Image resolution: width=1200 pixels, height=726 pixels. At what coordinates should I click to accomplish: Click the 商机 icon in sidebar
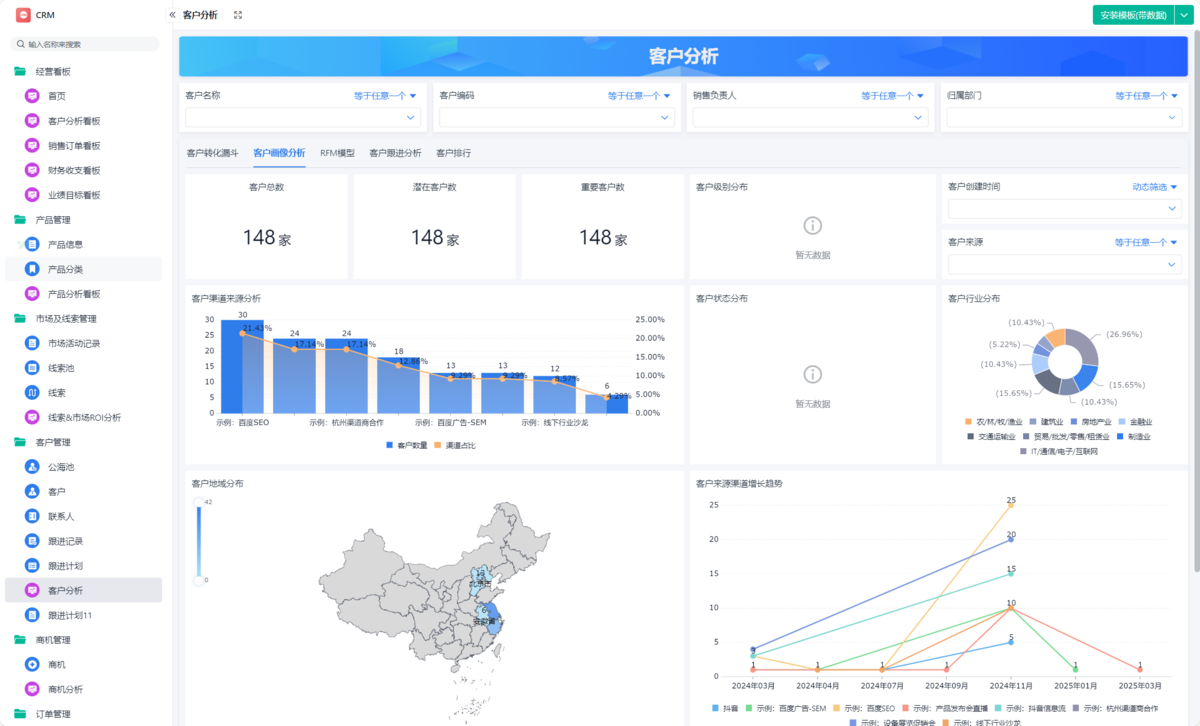(x=32, y=664)
